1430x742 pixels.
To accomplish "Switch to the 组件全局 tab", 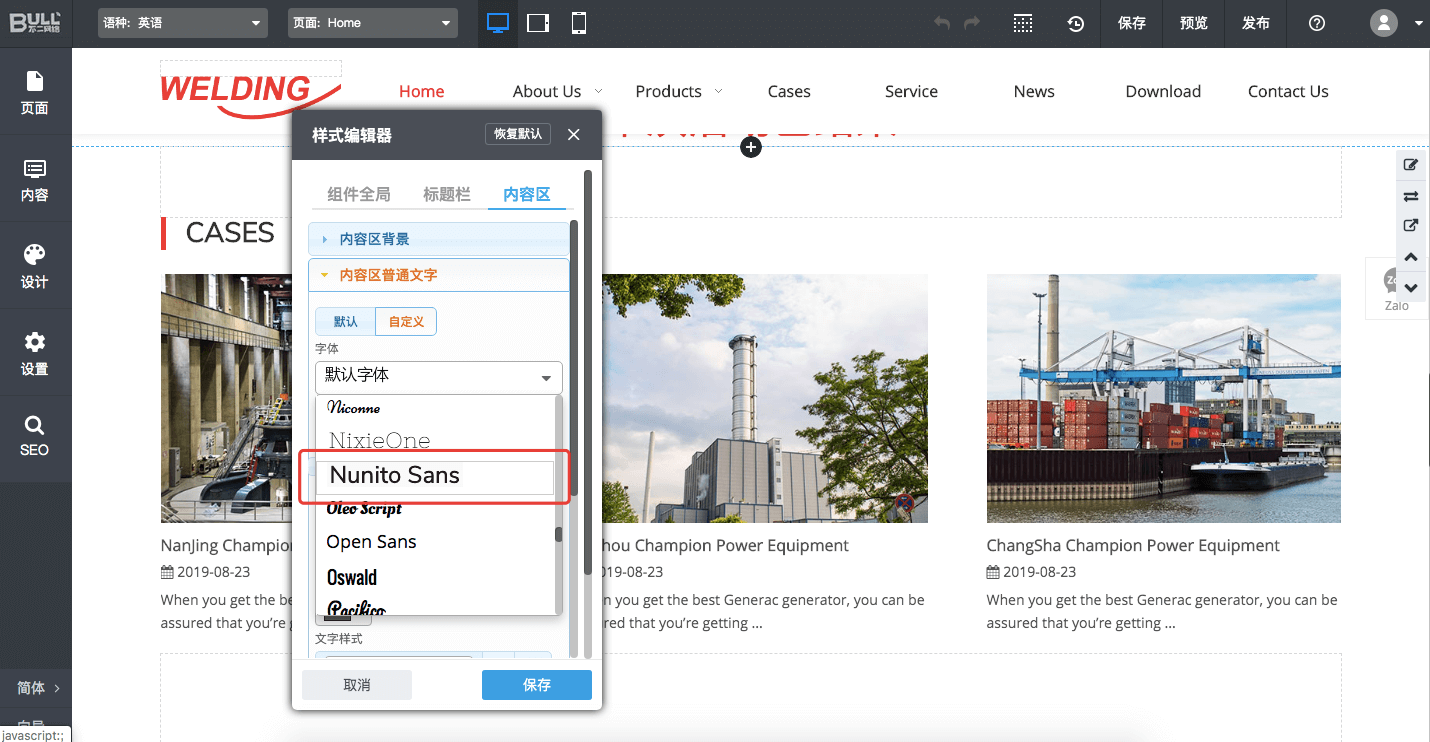I will coord(359,194).
